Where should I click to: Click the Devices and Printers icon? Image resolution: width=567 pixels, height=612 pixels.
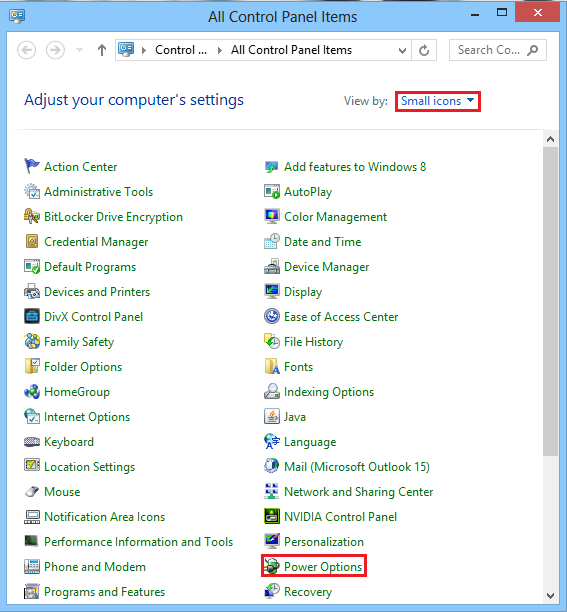[32, 291]
